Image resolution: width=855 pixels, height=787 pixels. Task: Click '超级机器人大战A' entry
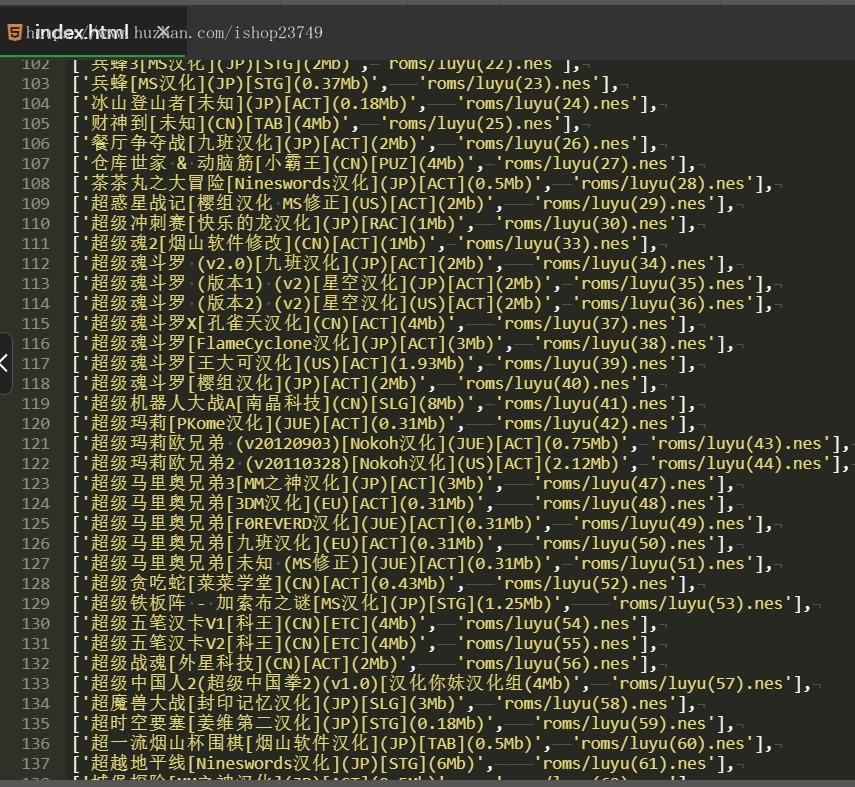point(162,404)
